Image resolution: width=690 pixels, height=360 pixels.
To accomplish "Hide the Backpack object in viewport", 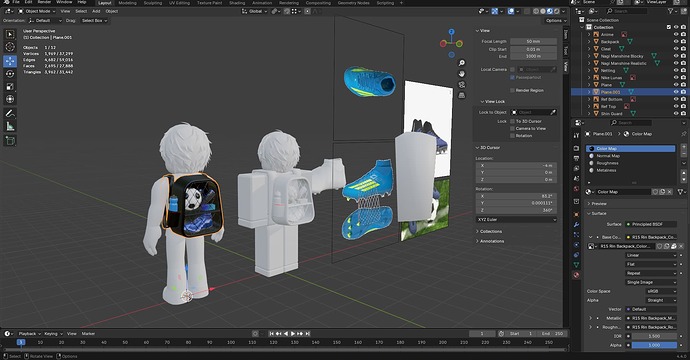I will (676, 41).
